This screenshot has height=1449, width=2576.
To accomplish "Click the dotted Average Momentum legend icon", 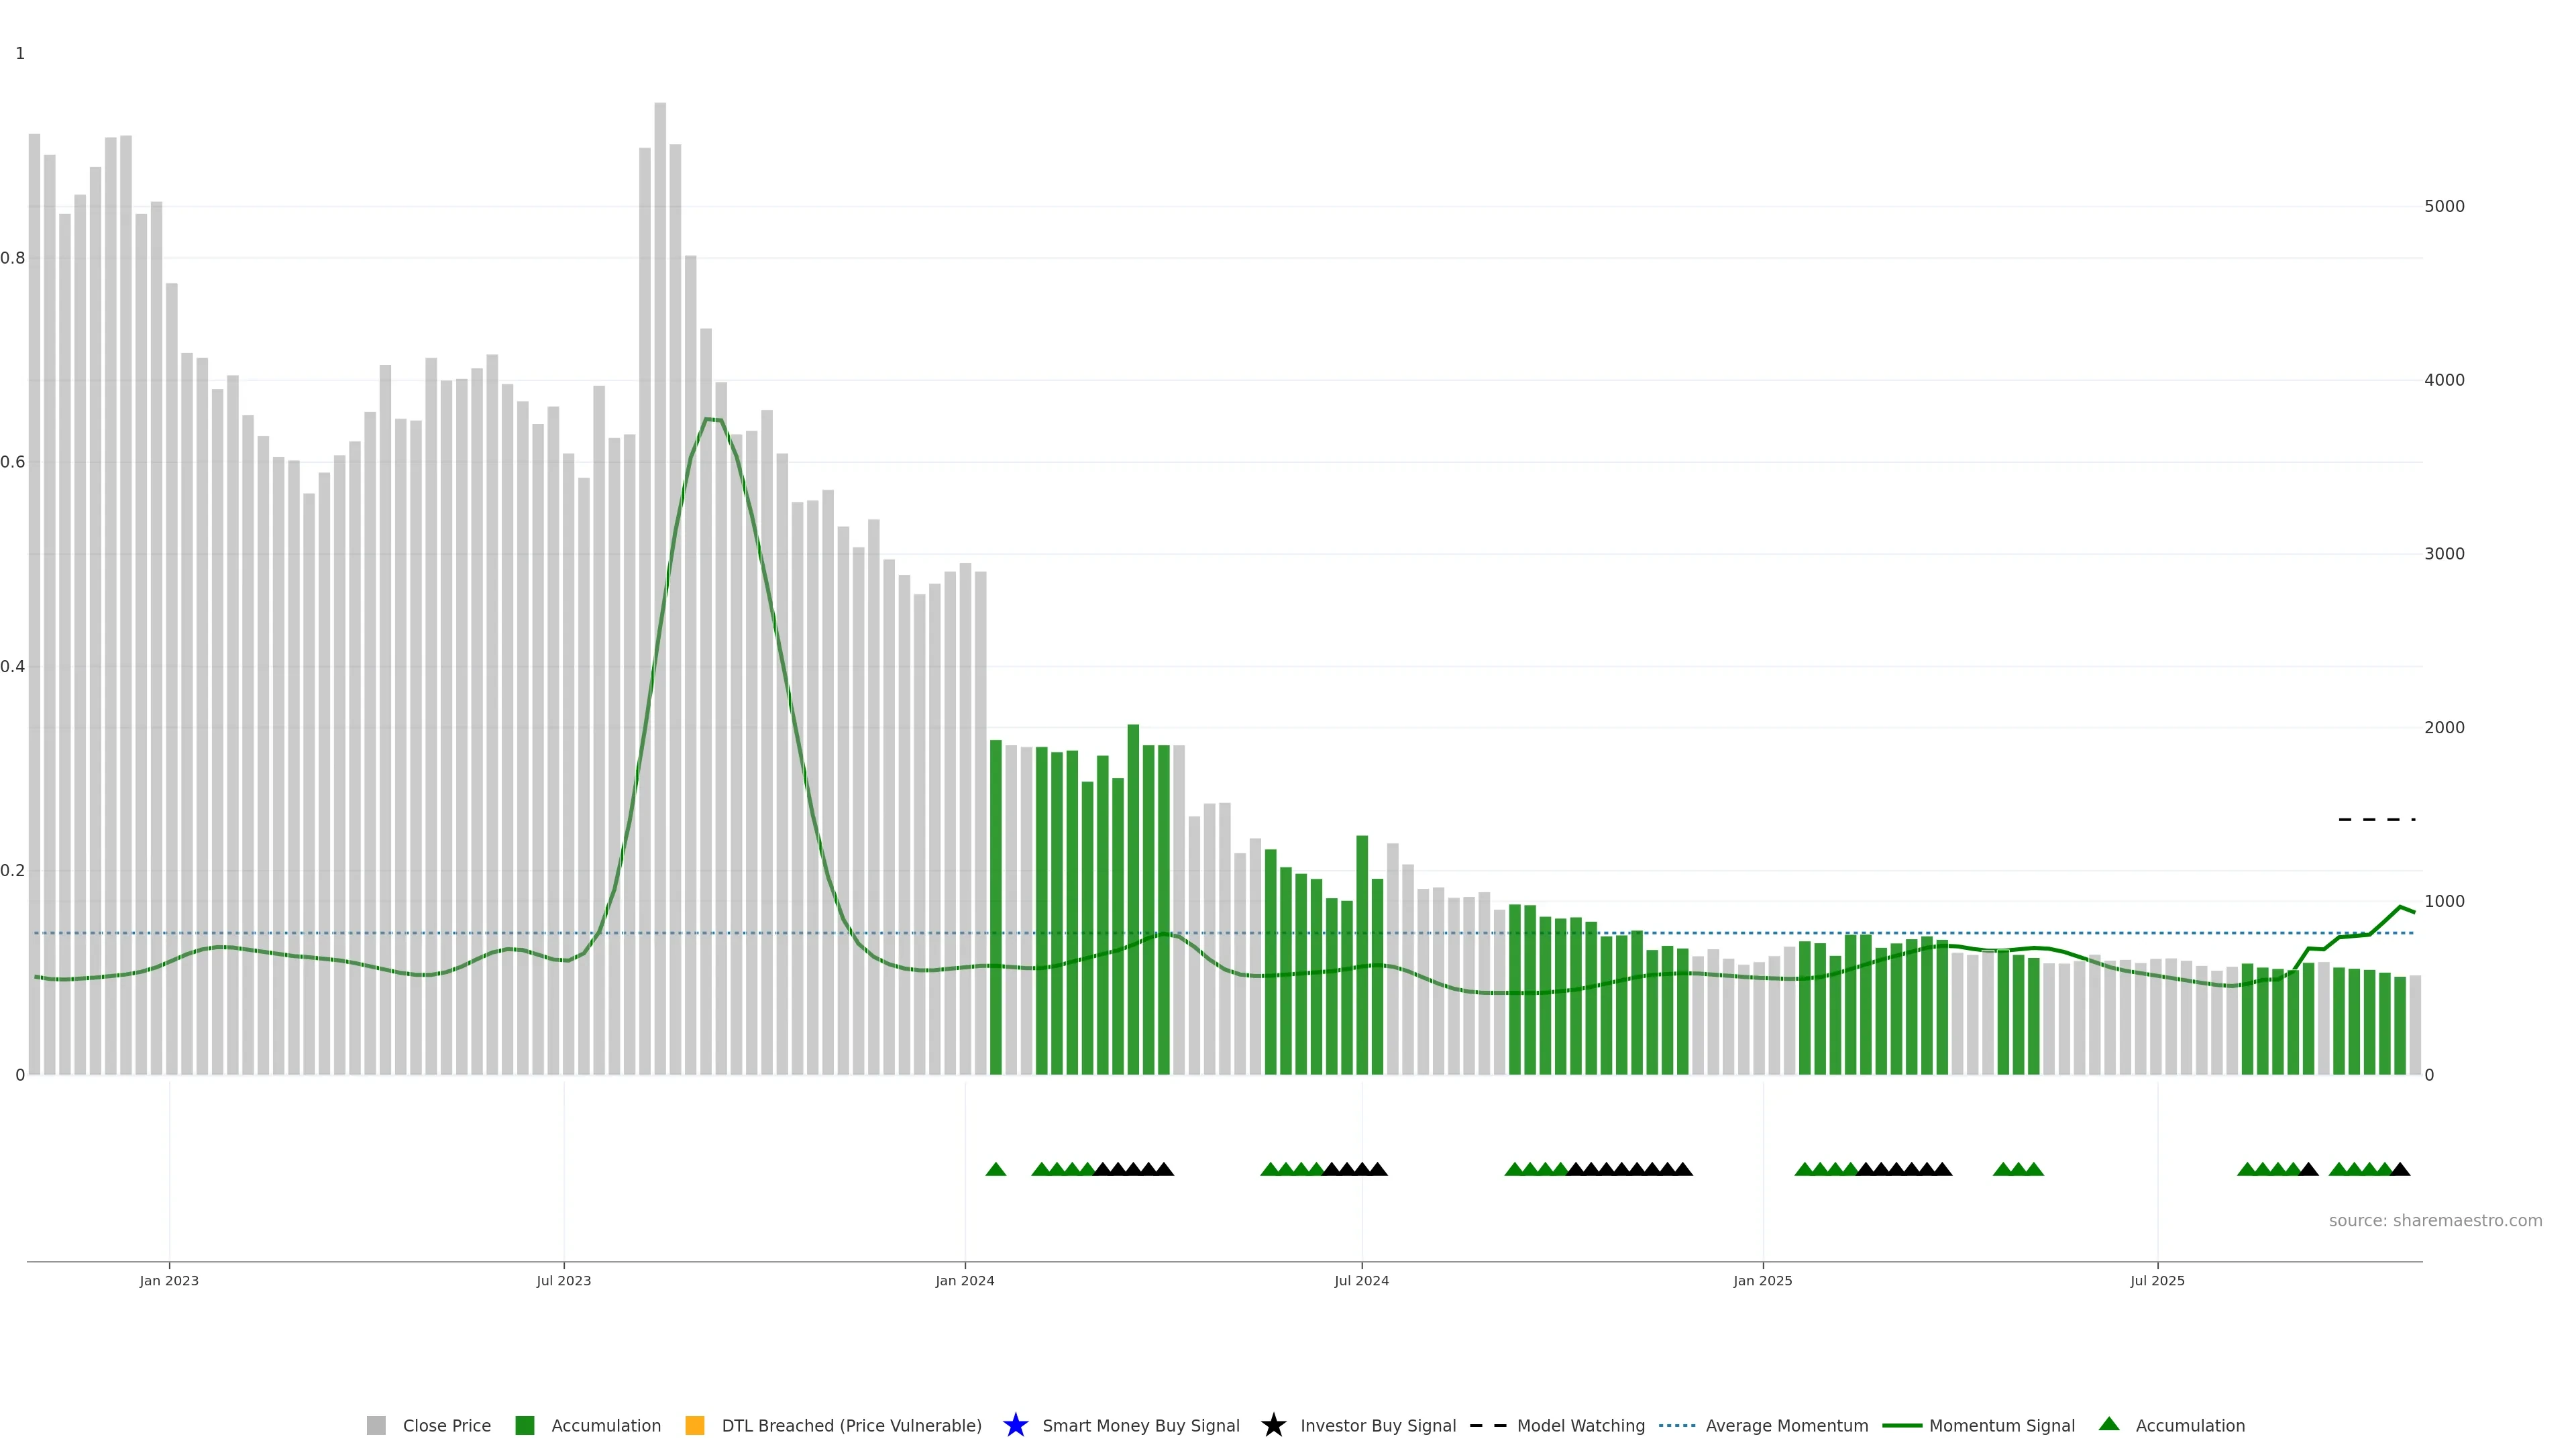I will [x=1677, y=1425].
